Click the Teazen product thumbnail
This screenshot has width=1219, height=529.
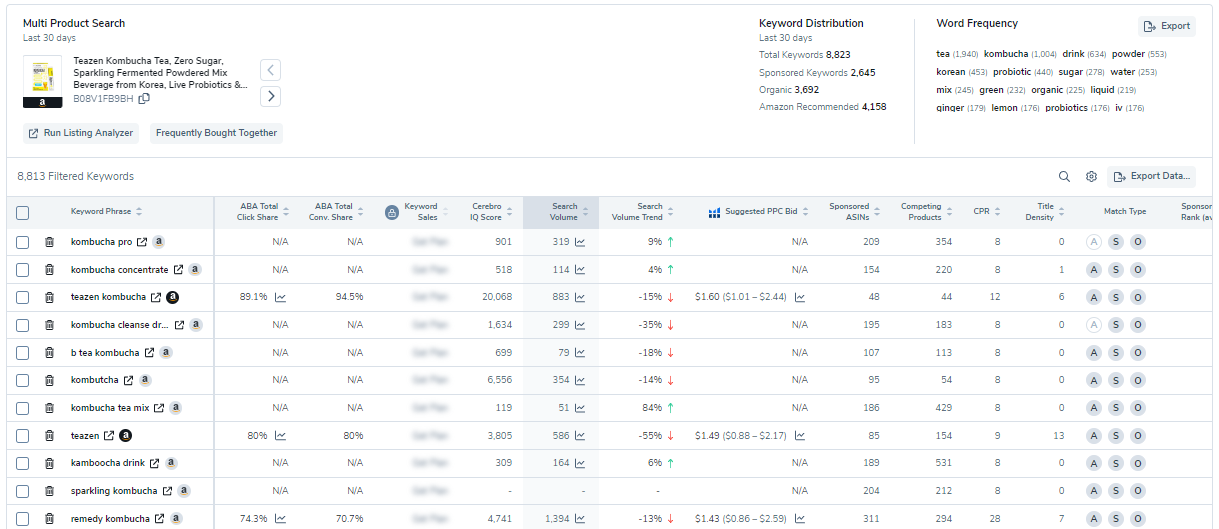[43, 81]
